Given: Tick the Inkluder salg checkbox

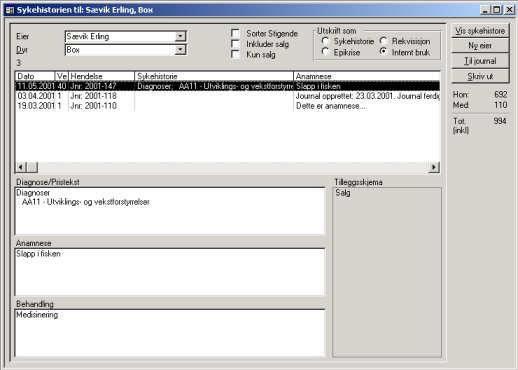Looking at the screenshot, I should coord(235,44).
